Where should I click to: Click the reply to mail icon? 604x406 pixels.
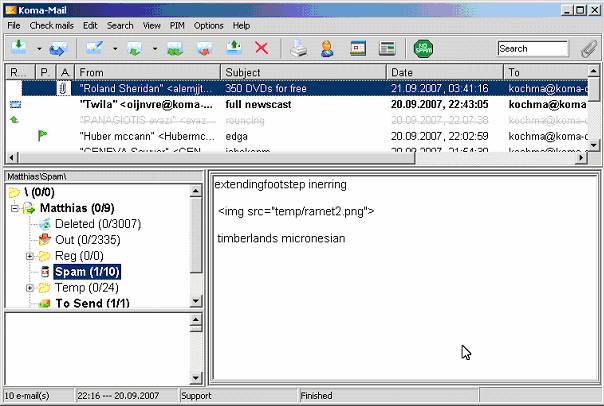pos(134,49)
